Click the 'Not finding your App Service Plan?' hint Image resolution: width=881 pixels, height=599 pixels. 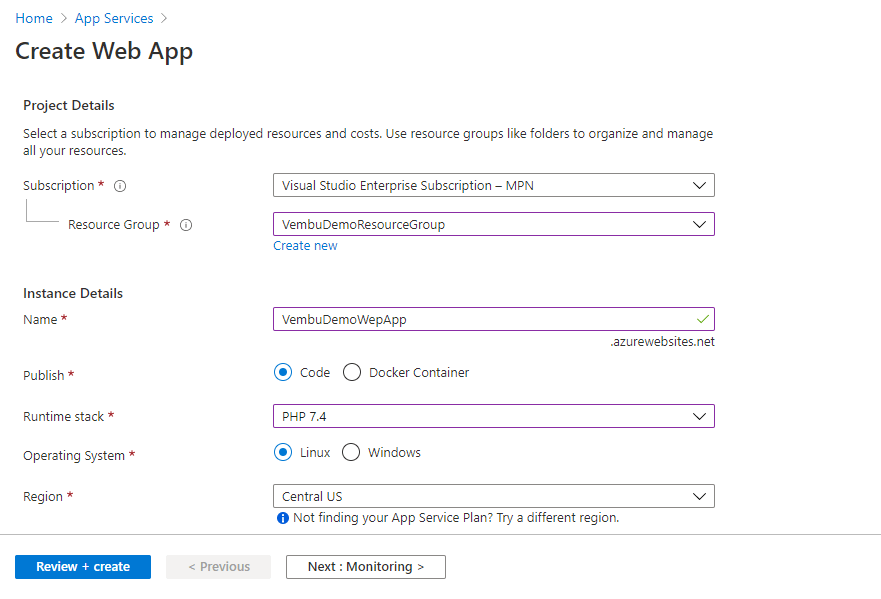click(x=456, y=518)
